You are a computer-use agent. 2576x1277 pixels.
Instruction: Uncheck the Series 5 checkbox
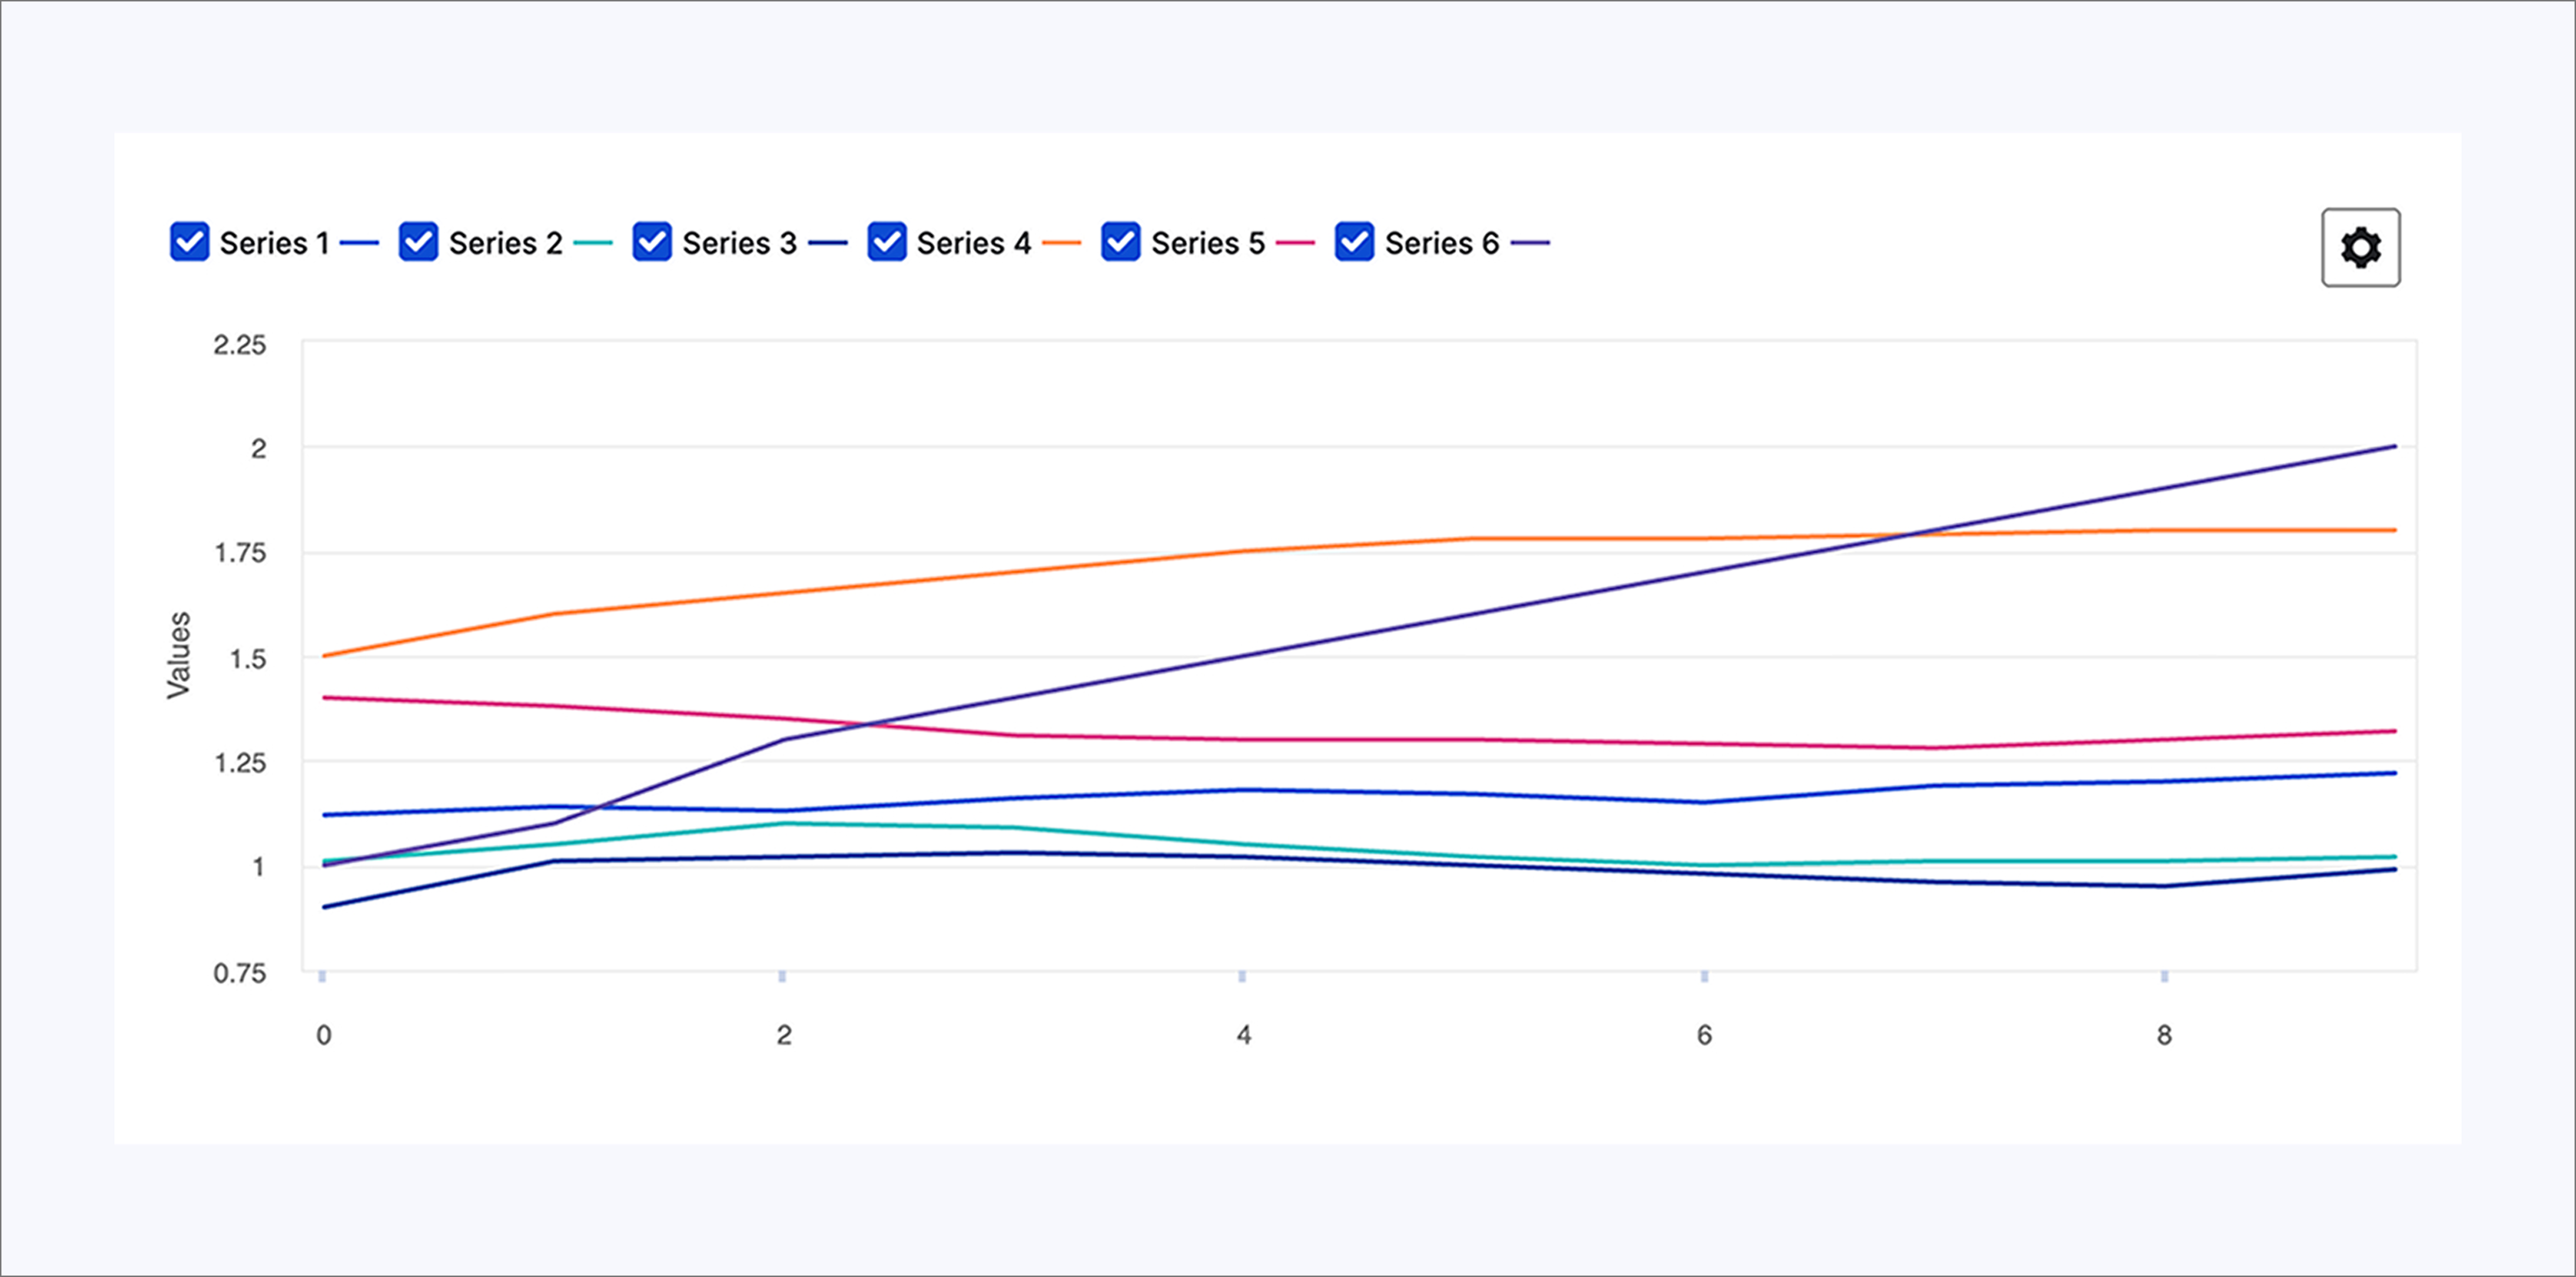pyautogui.click(x=1120, y=242)
